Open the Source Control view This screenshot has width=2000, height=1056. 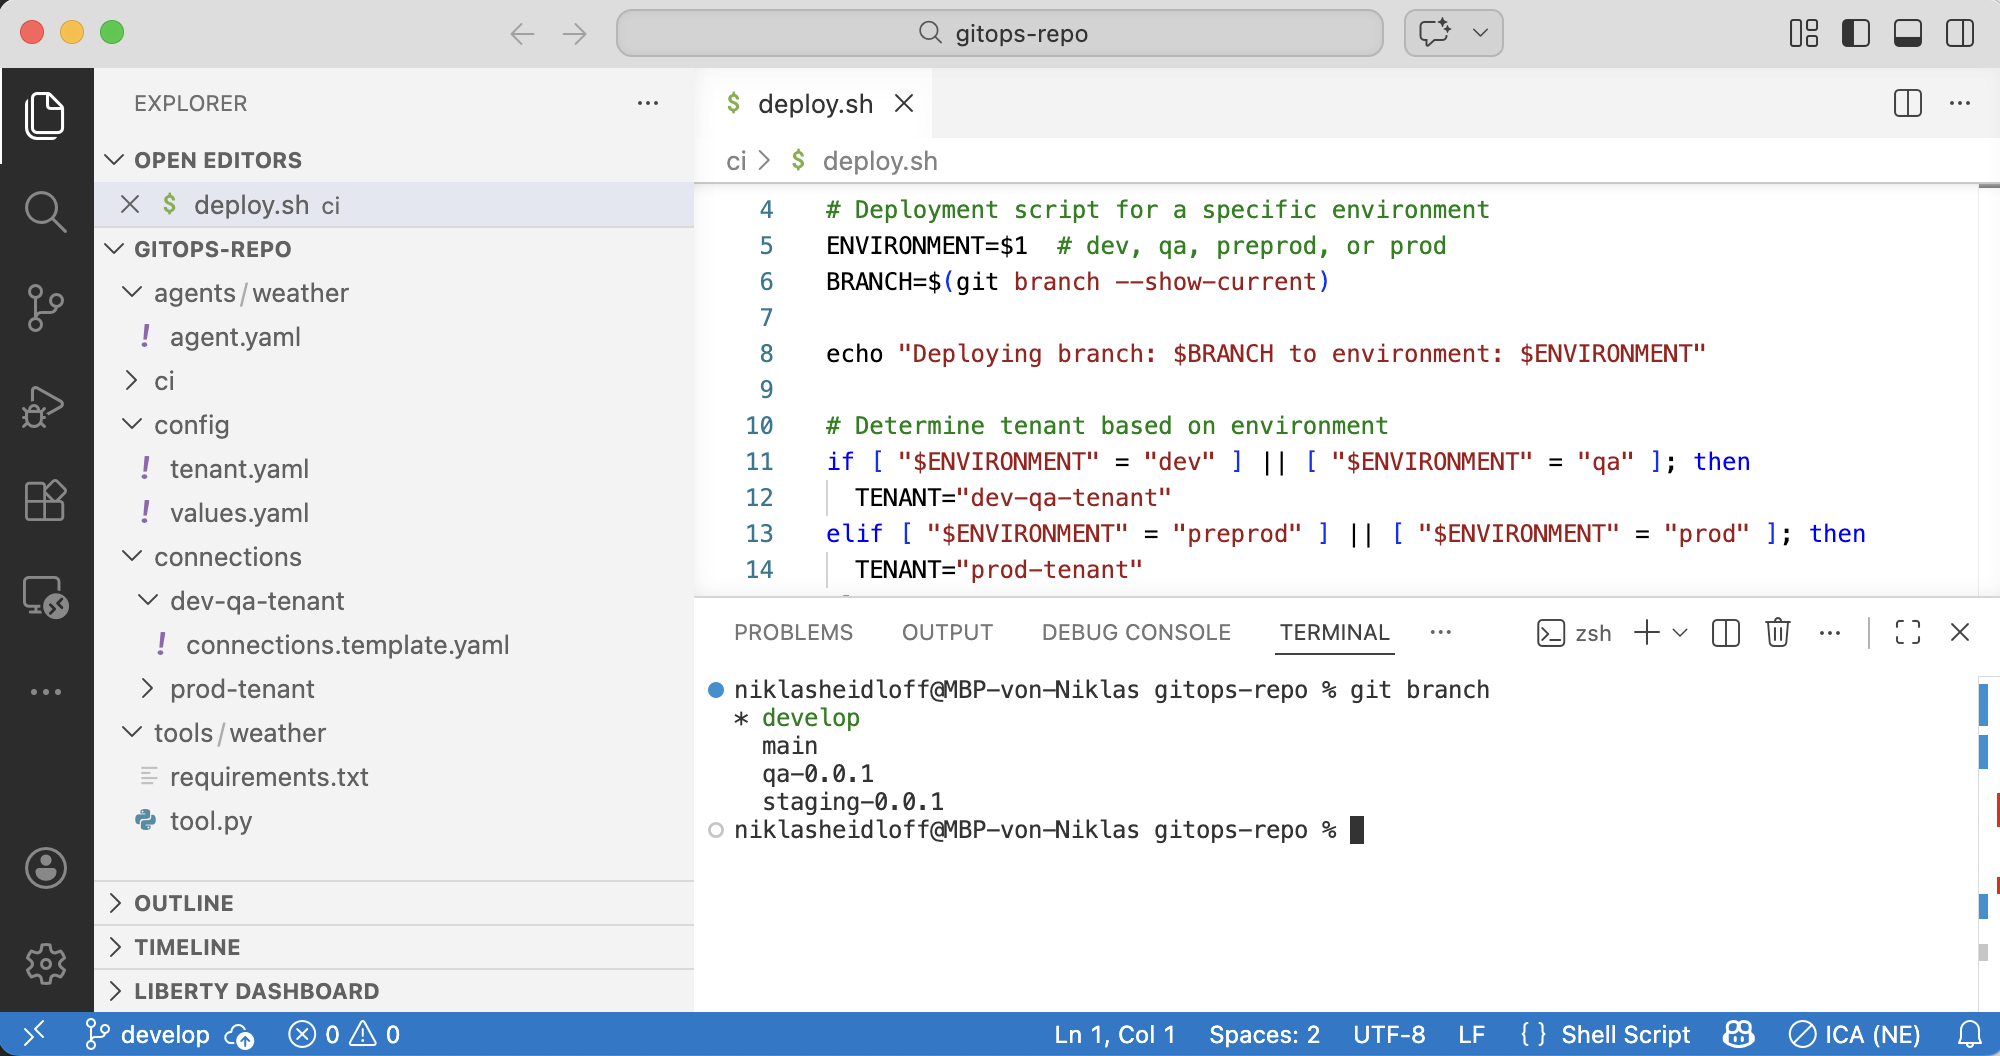pyautogui.click(x=45, y=307)
